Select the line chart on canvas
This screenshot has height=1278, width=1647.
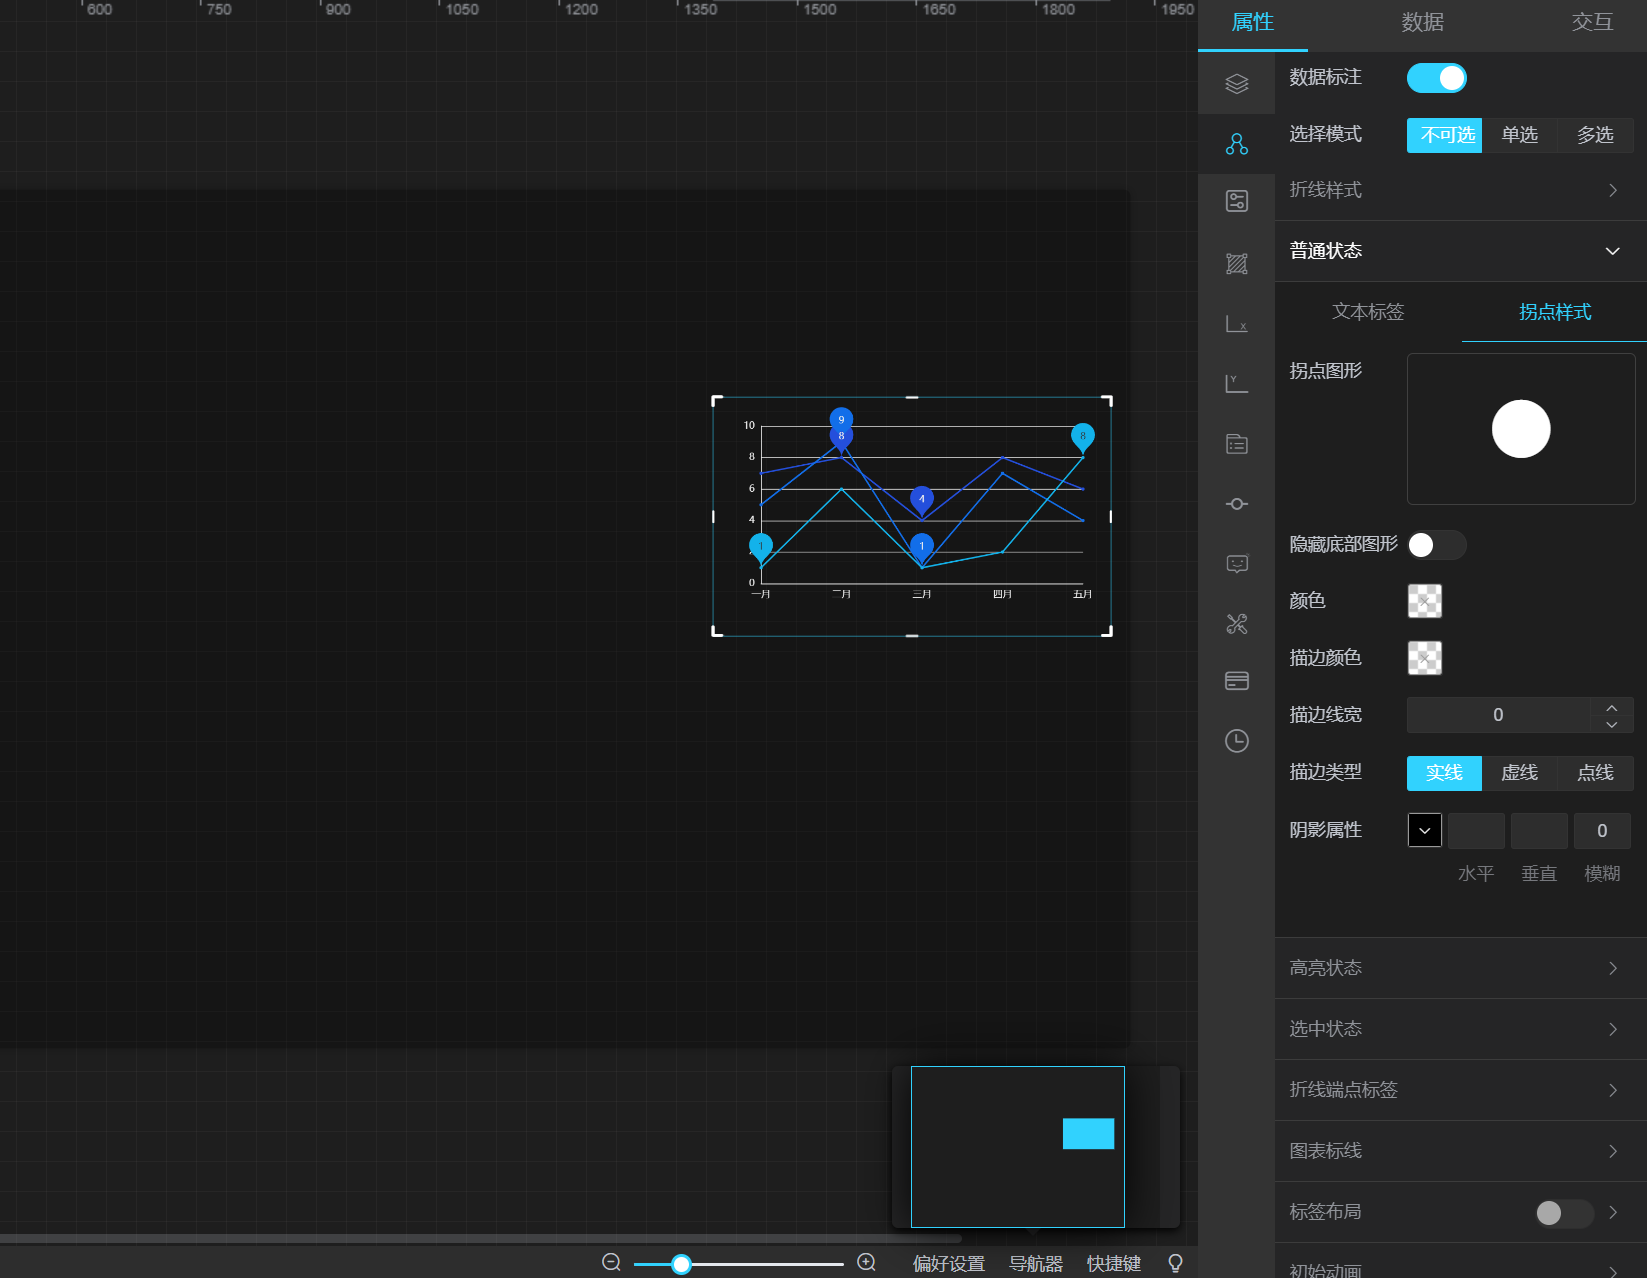point(912,516)
